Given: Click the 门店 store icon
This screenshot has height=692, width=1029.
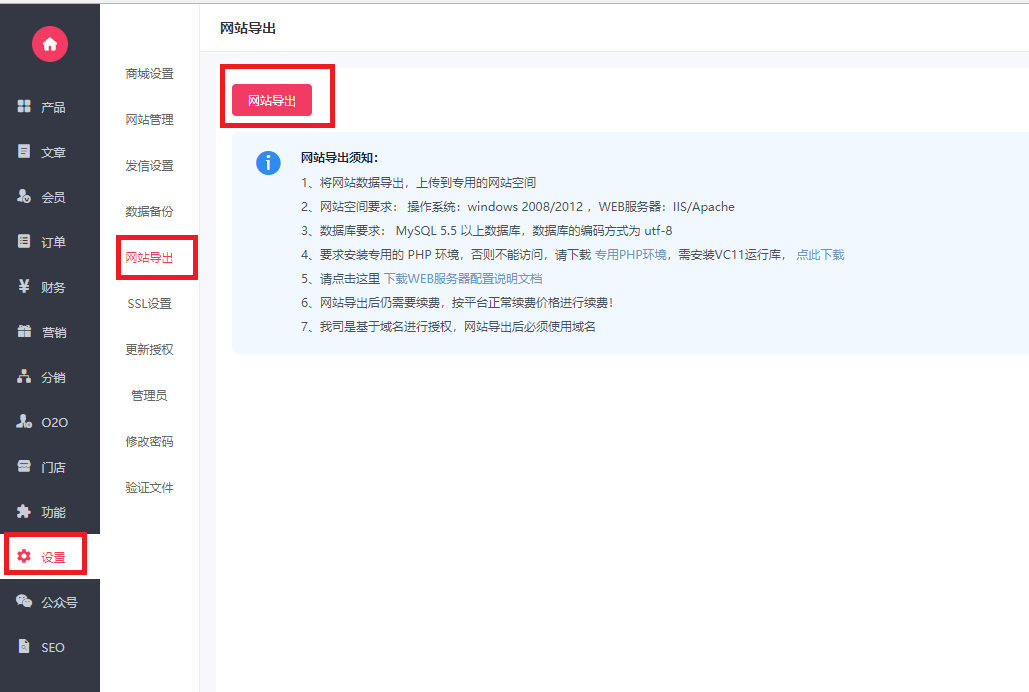Looking at the screenshot, I should [x=24, y=467].
